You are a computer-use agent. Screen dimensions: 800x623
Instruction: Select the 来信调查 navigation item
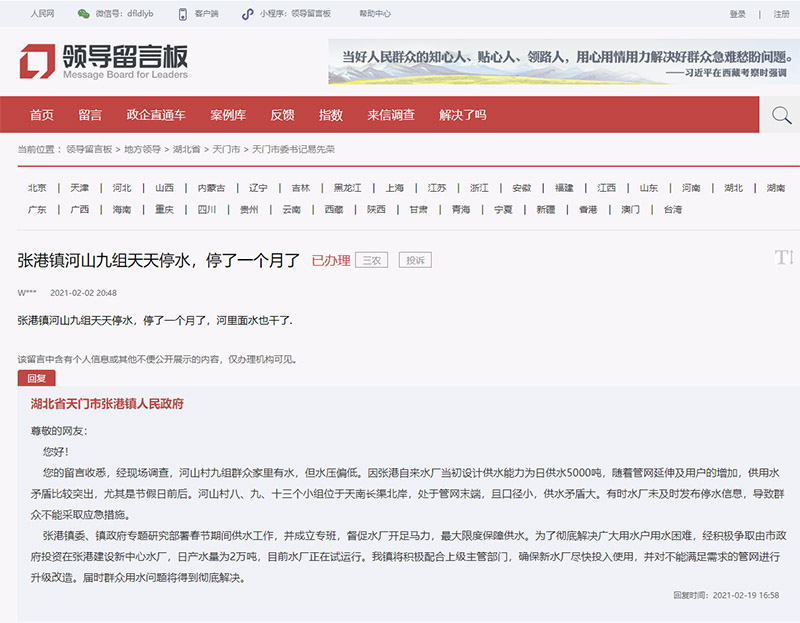(x=391, y=115)
